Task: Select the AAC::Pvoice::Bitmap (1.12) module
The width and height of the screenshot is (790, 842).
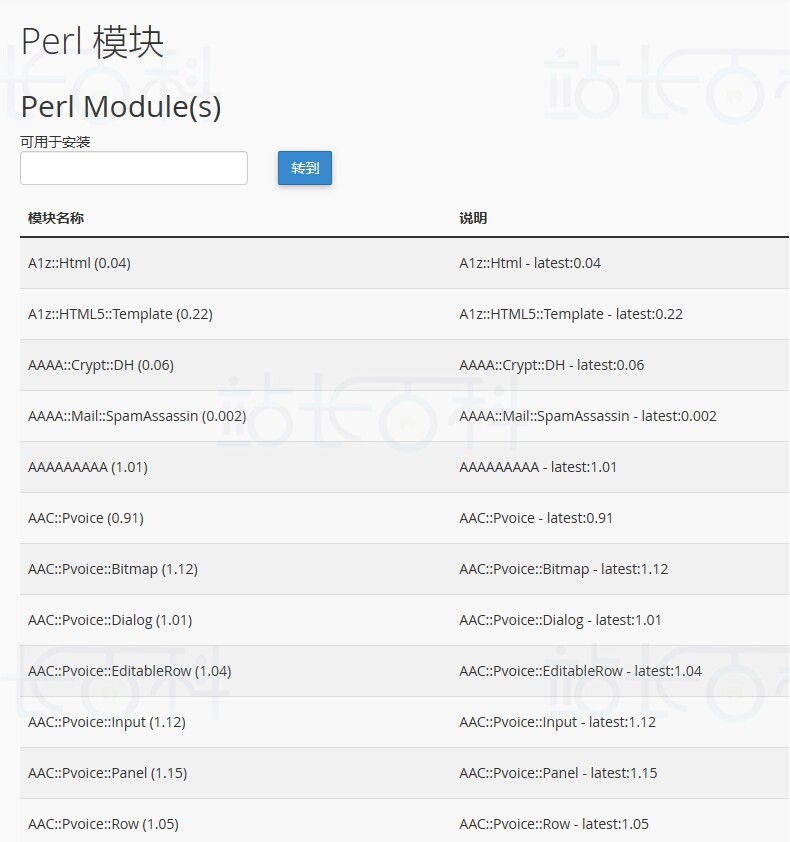Action: (x=113, y=569)
